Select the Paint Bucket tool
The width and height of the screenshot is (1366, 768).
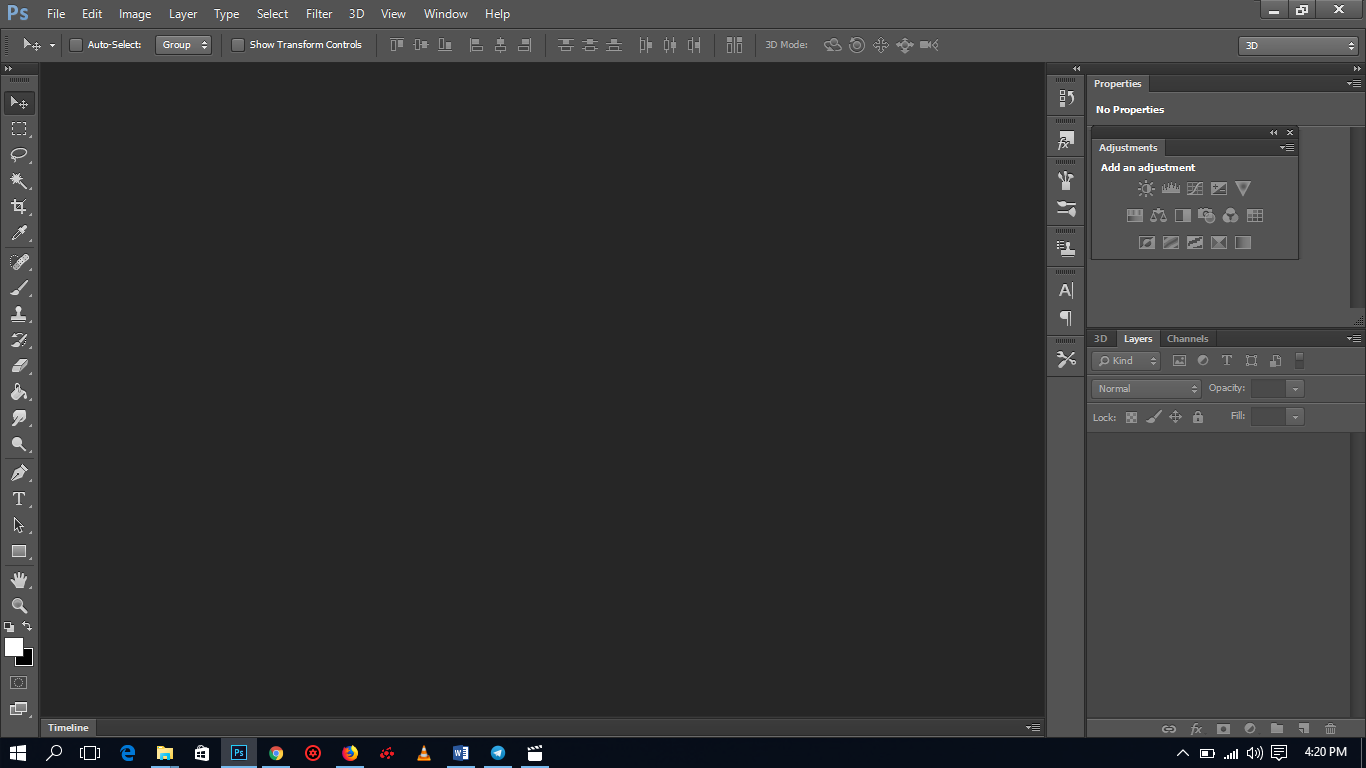click(x=19, y=392)
